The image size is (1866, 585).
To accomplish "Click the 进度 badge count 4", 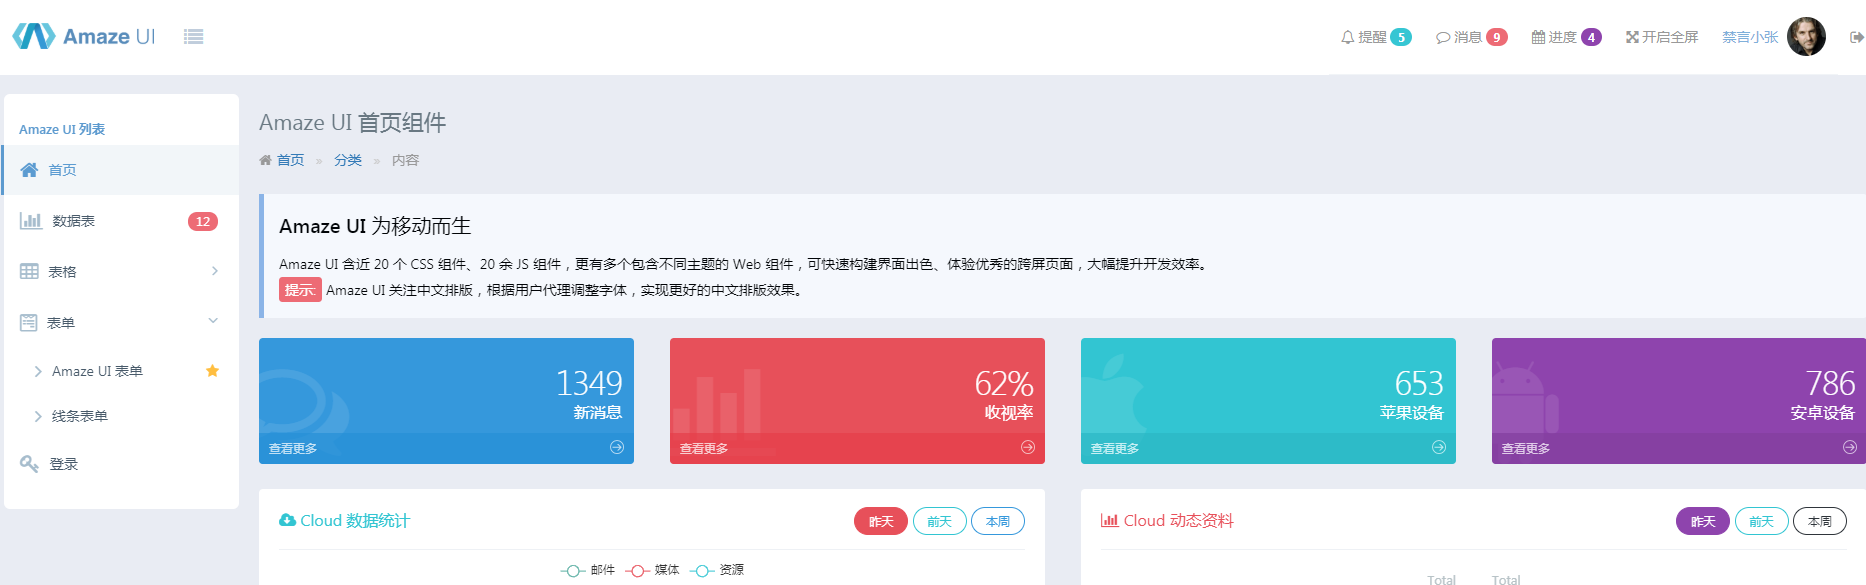I will tap(1591, 37).
